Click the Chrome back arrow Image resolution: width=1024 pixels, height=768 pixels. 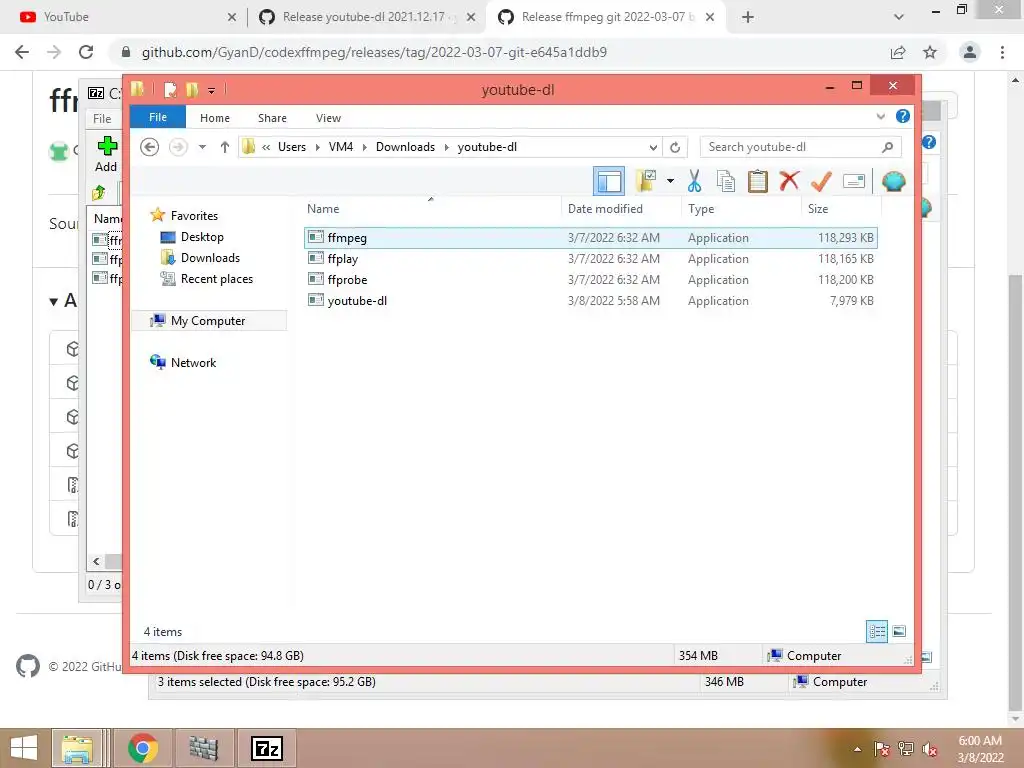[22, 52]
